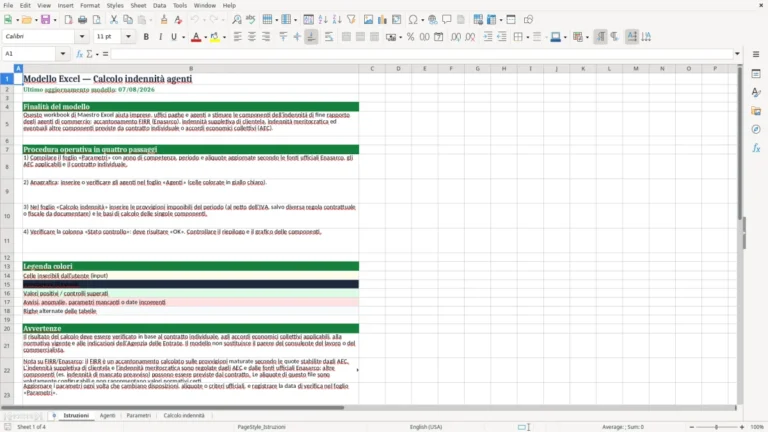Toggle Align Bottom vertical alignment
Screen dimensions: 768x432
pos(312,37)
